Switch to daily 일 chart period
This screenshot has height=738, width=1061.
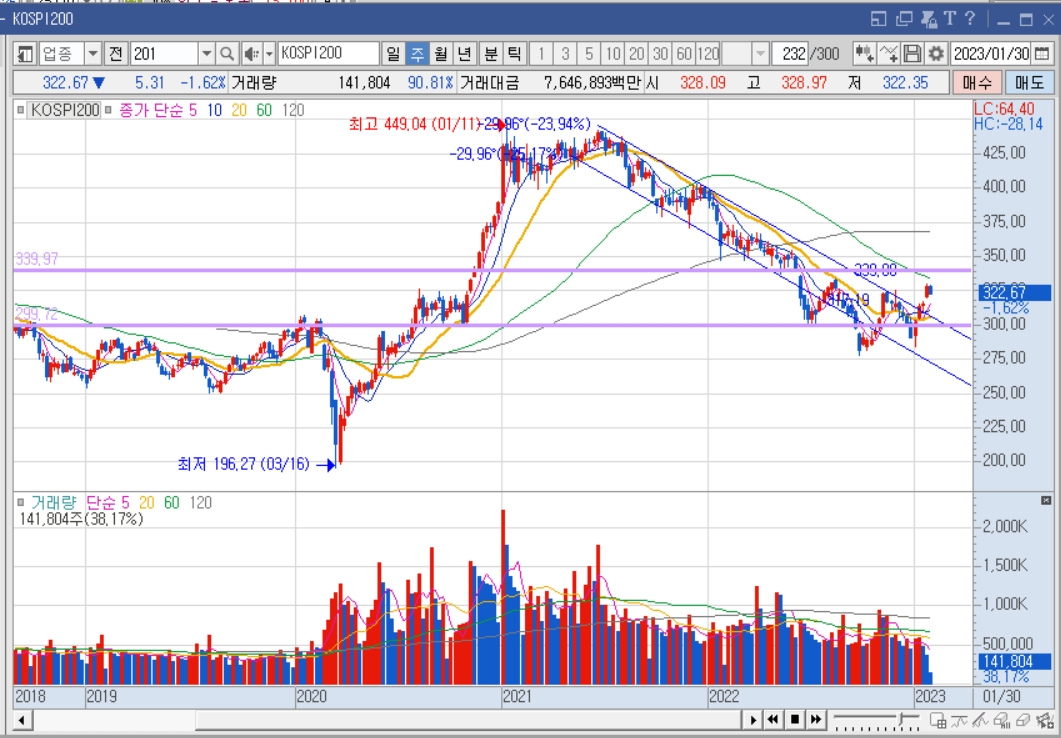point(393,53)
